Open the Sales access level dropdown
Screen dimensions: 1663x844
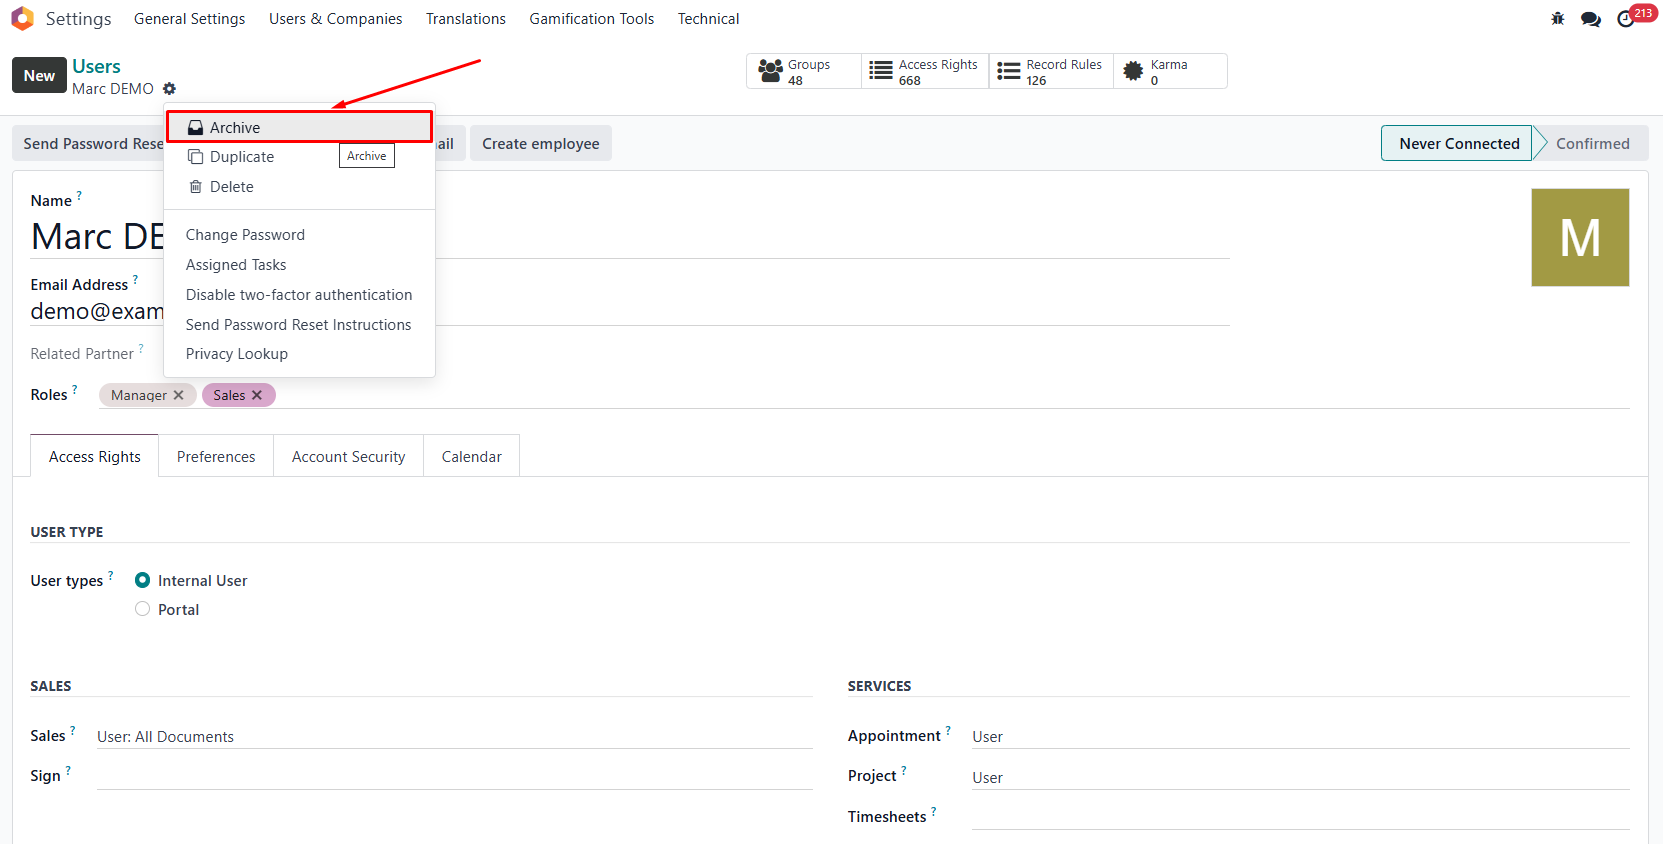(453, 737)
